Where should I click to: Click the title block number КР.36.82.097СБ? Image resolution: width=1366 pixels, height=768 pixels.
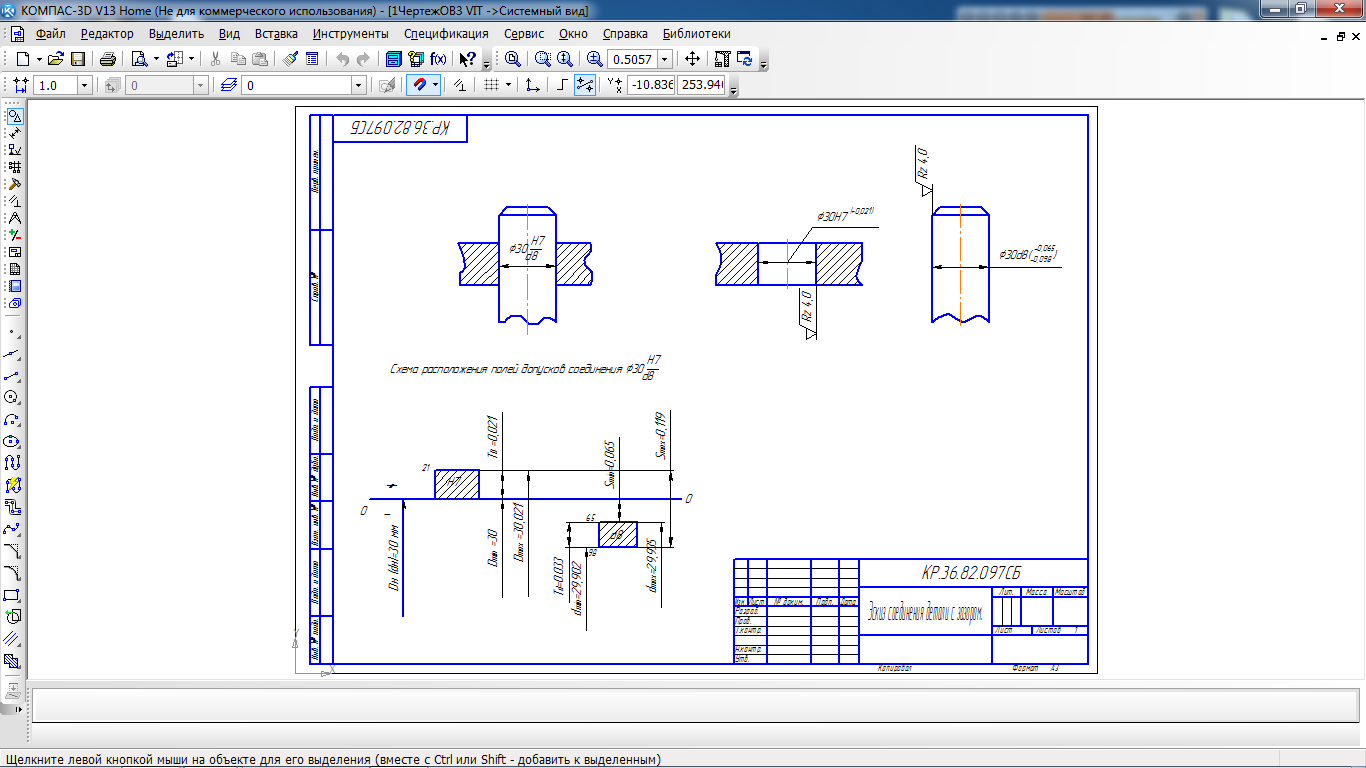pos(971,573)
